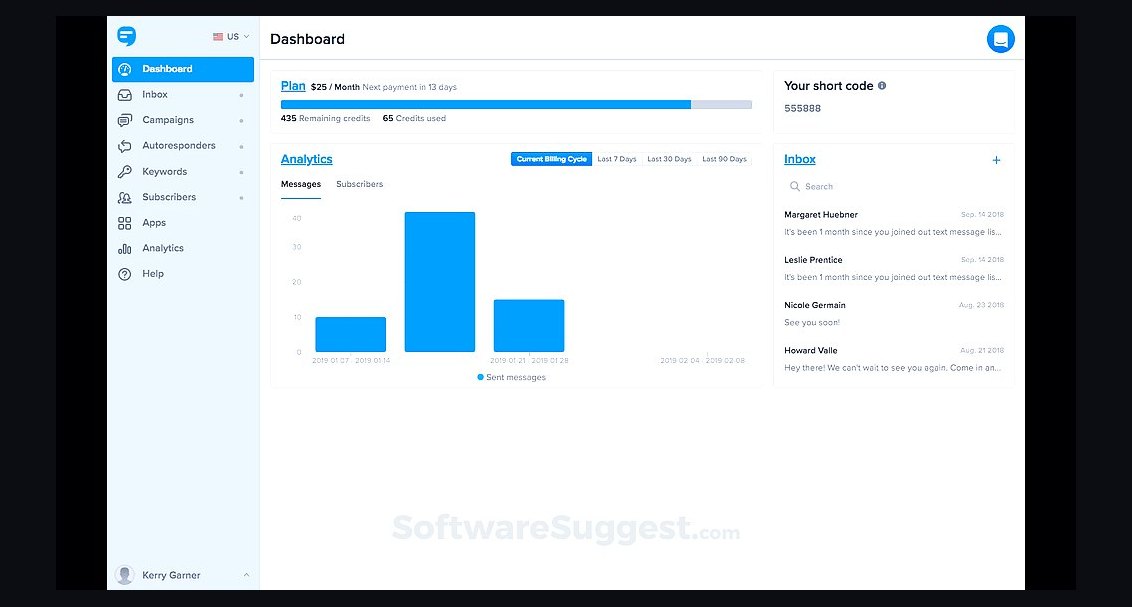The height and width of the screenshot is (607, 1132).
Task: Click the short code 555888
Action: (803, 109)
